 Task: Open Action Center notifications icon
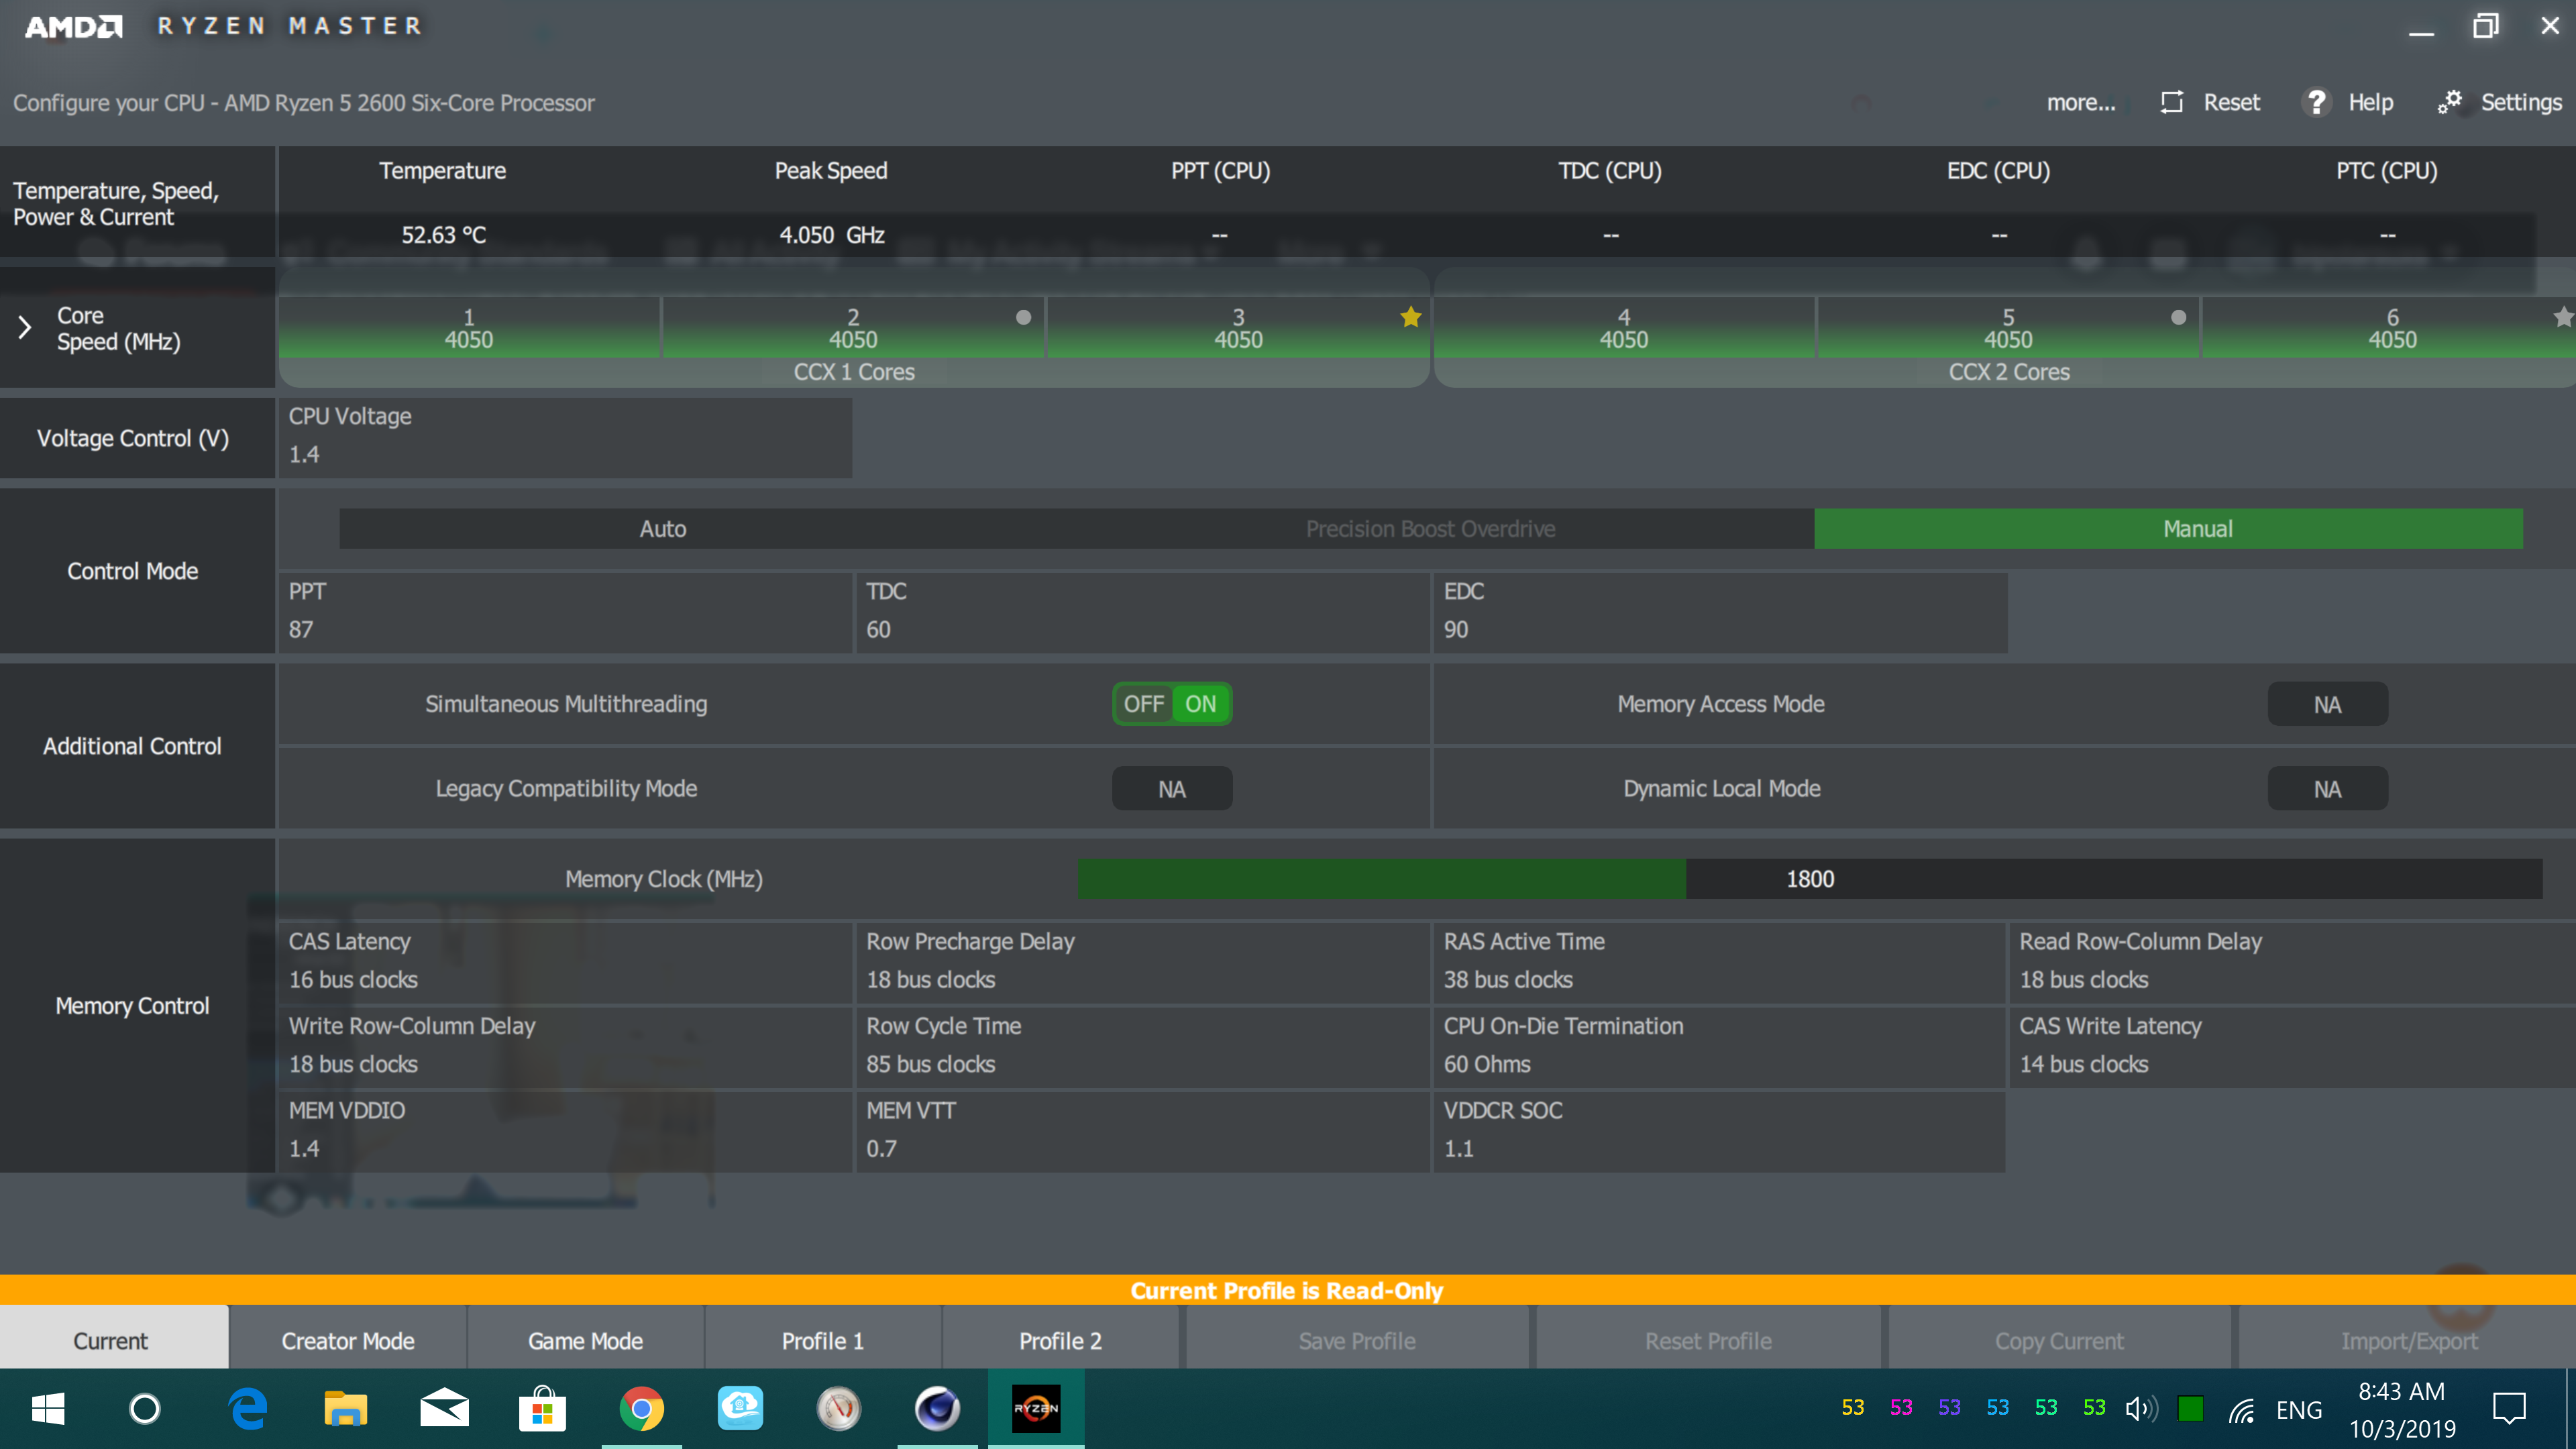coord(2509,1409)
